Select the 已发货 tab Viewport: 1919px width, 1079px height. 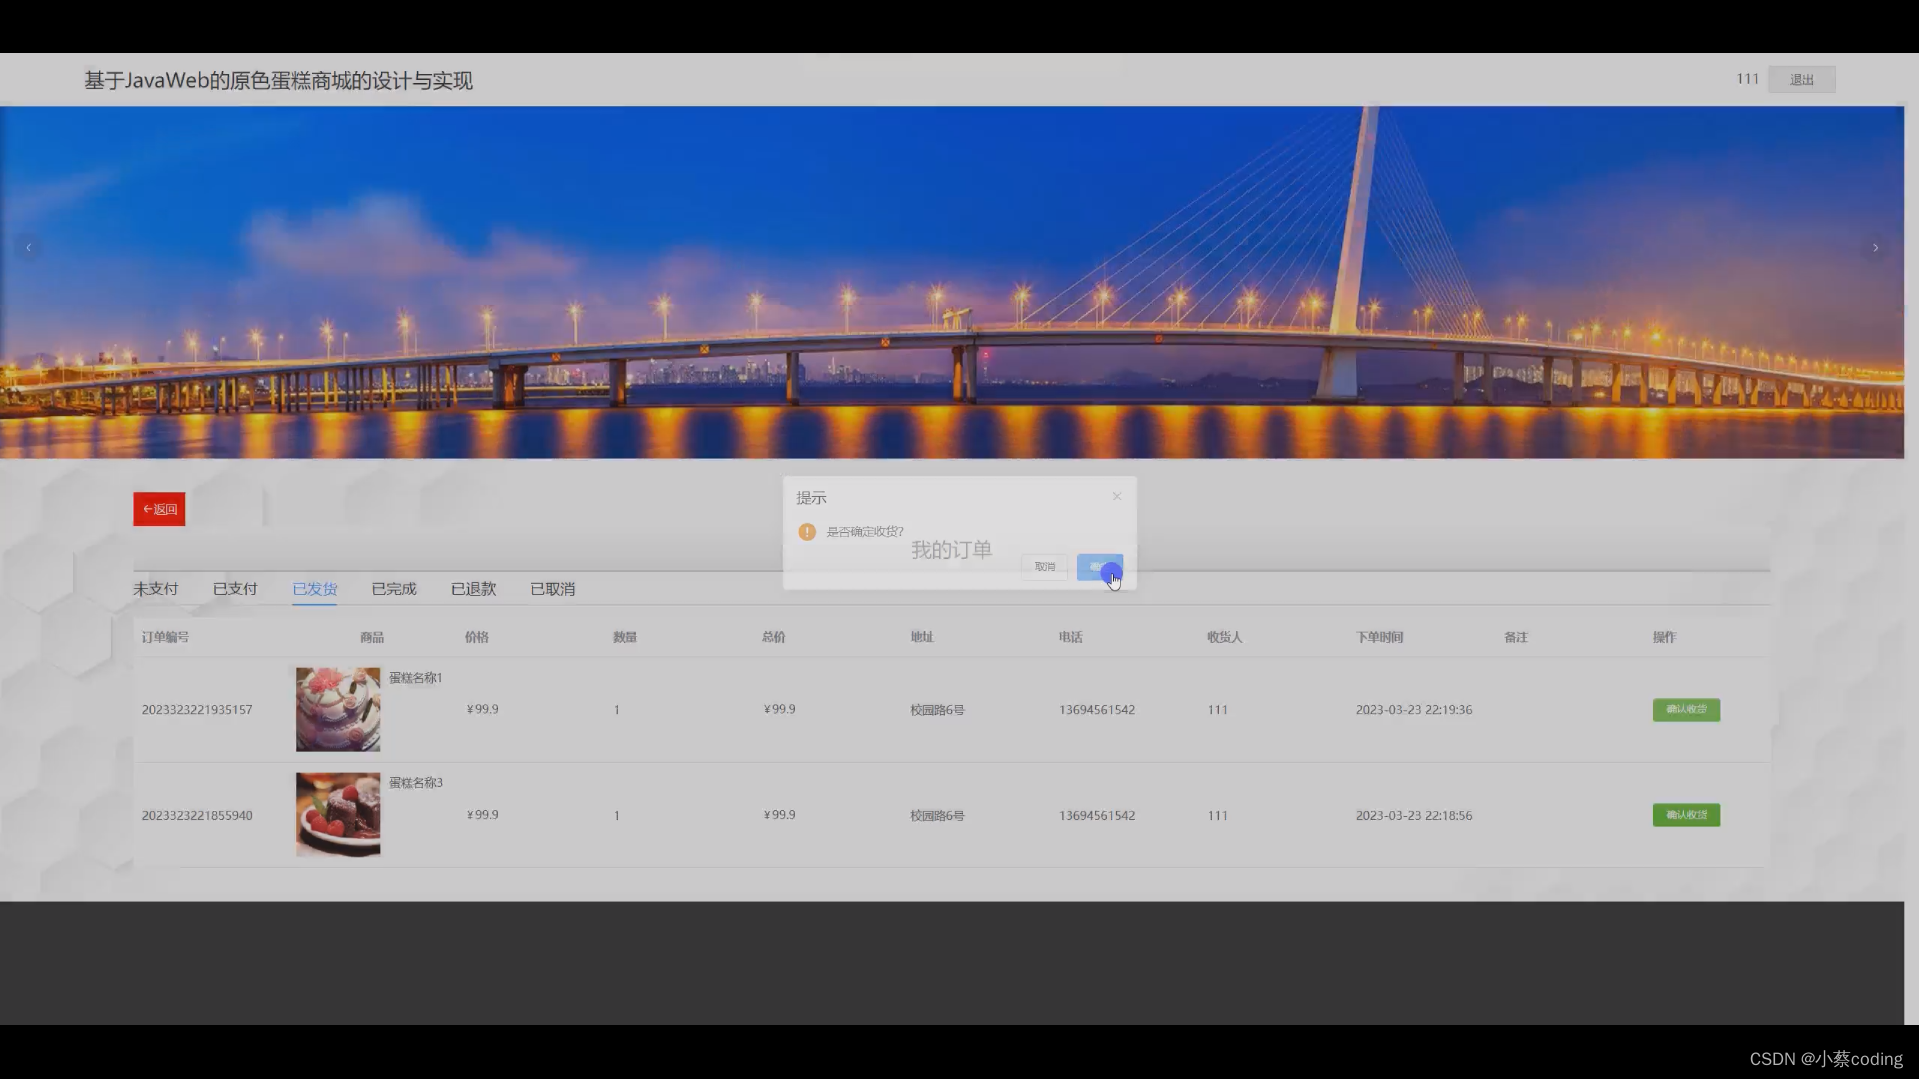[x=314, y=589]
